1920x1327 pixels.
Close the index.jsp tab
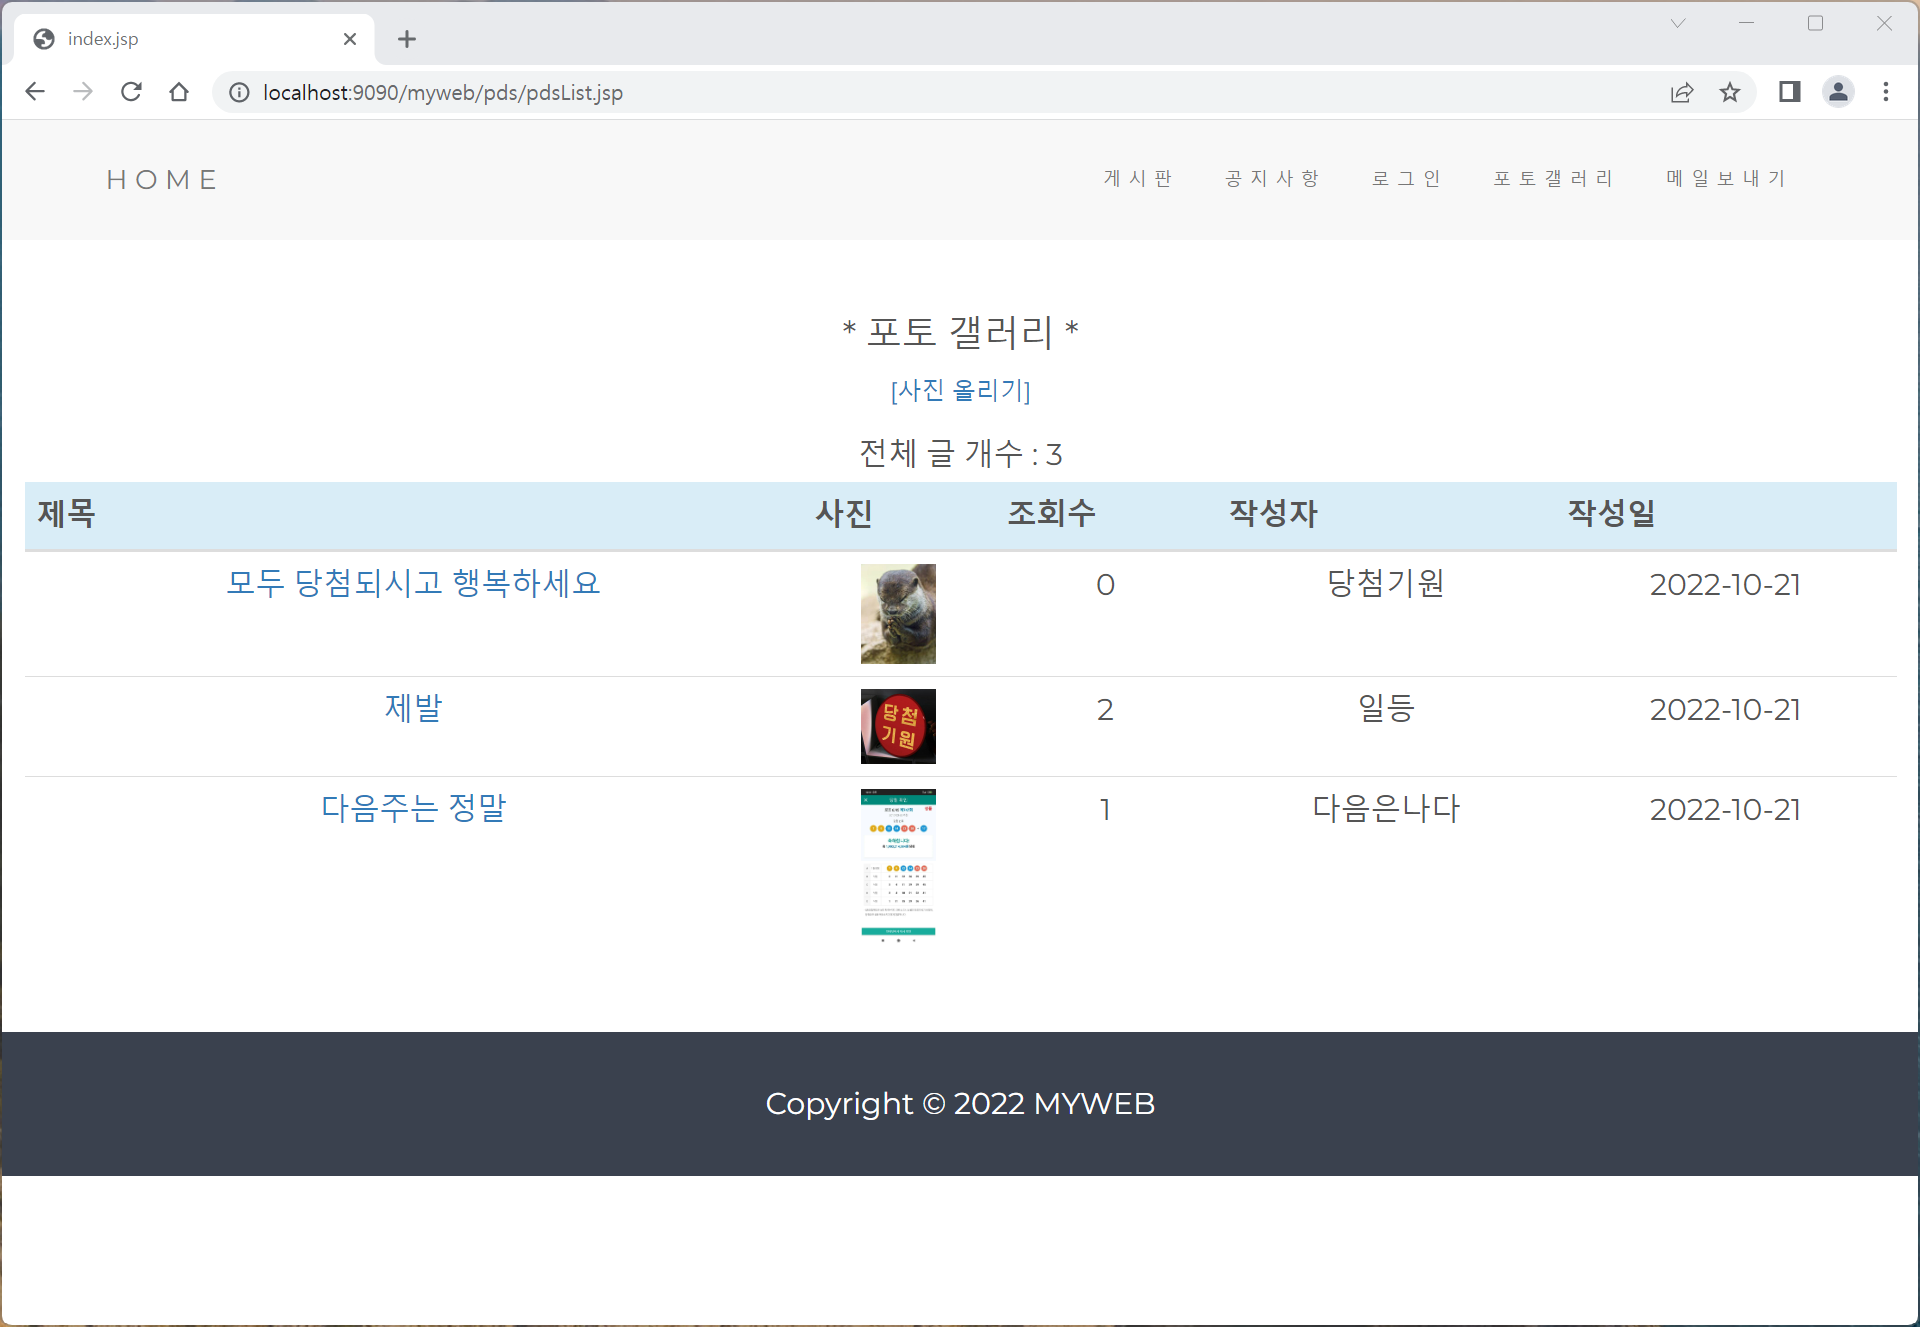point(350,39)
